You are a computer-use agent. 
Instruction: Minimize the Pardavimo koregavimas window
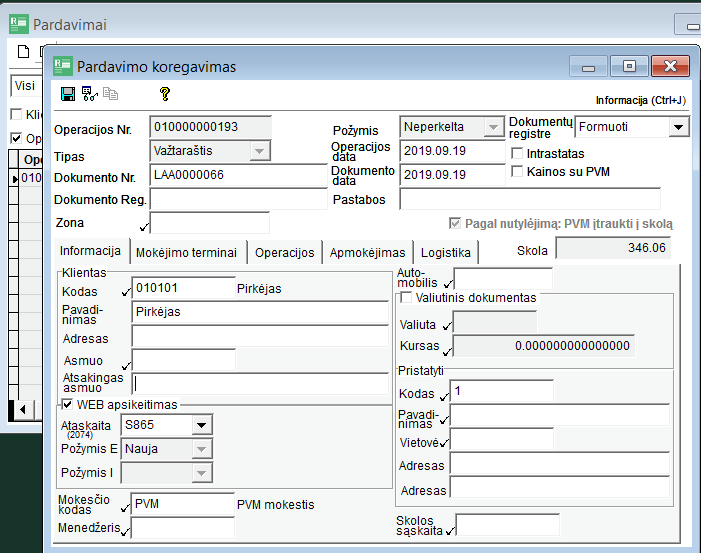[588, 66]
